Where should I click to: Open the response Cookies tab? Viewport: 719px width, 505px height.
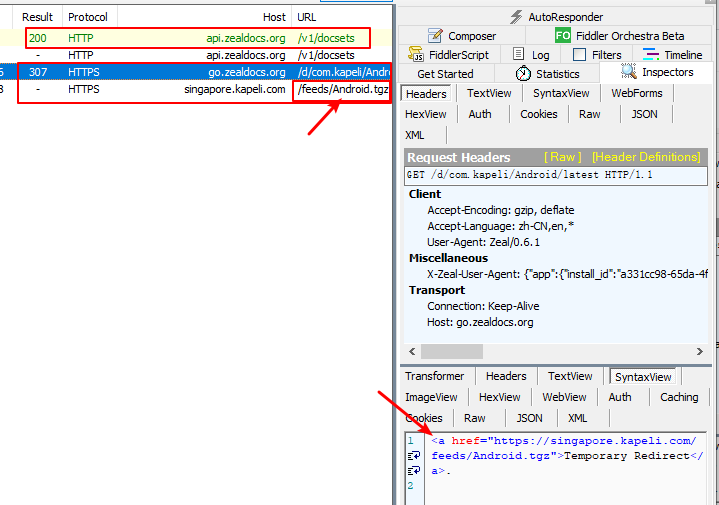click(x=424, y=418)
